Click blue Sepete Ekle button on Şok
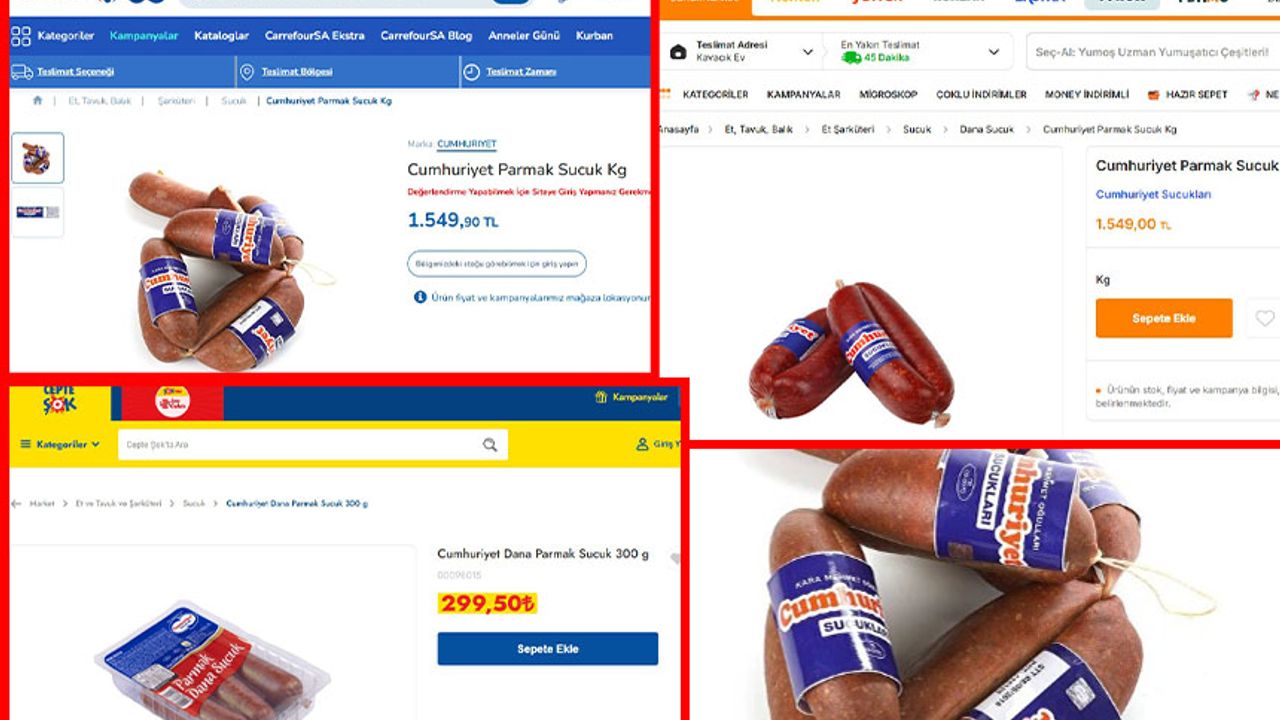This screenshot has width=1280, height=720. [548, 649]
